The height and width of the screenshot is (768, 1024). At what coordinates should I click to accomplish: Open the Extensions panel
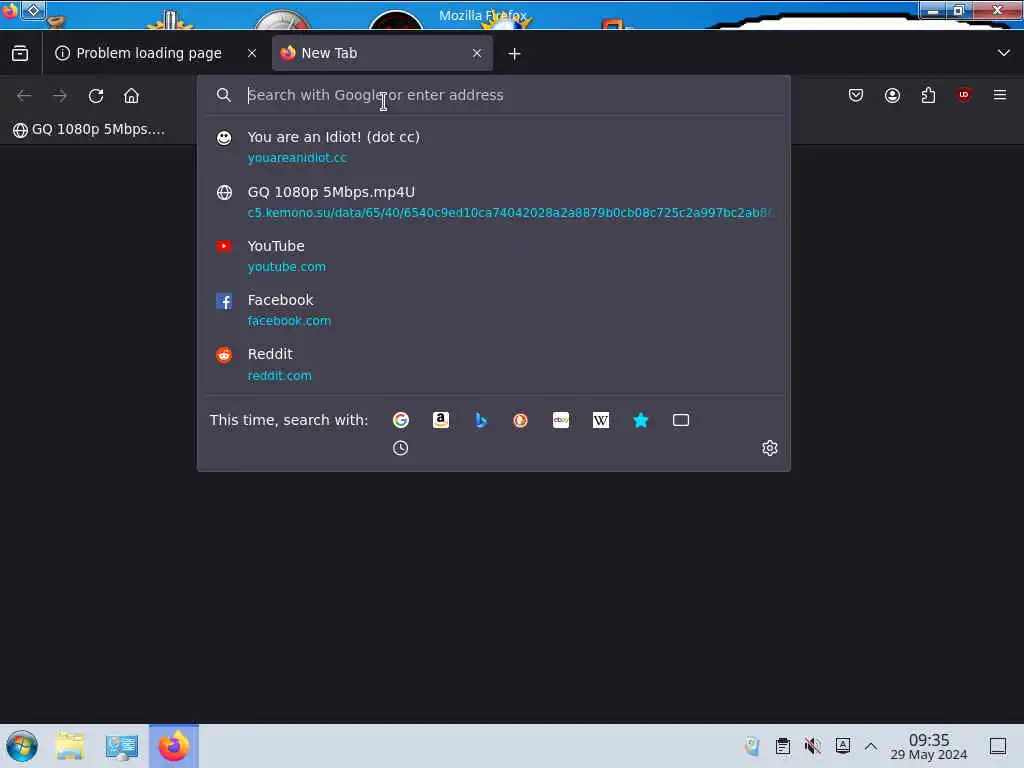click(928, 95)
